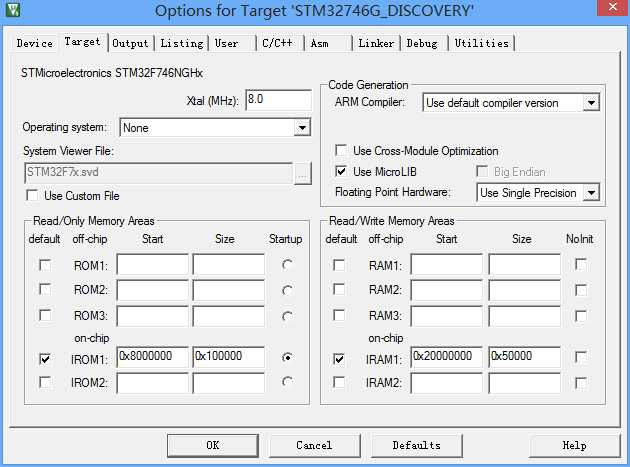Enable Use Custom File checkbox

32,196
